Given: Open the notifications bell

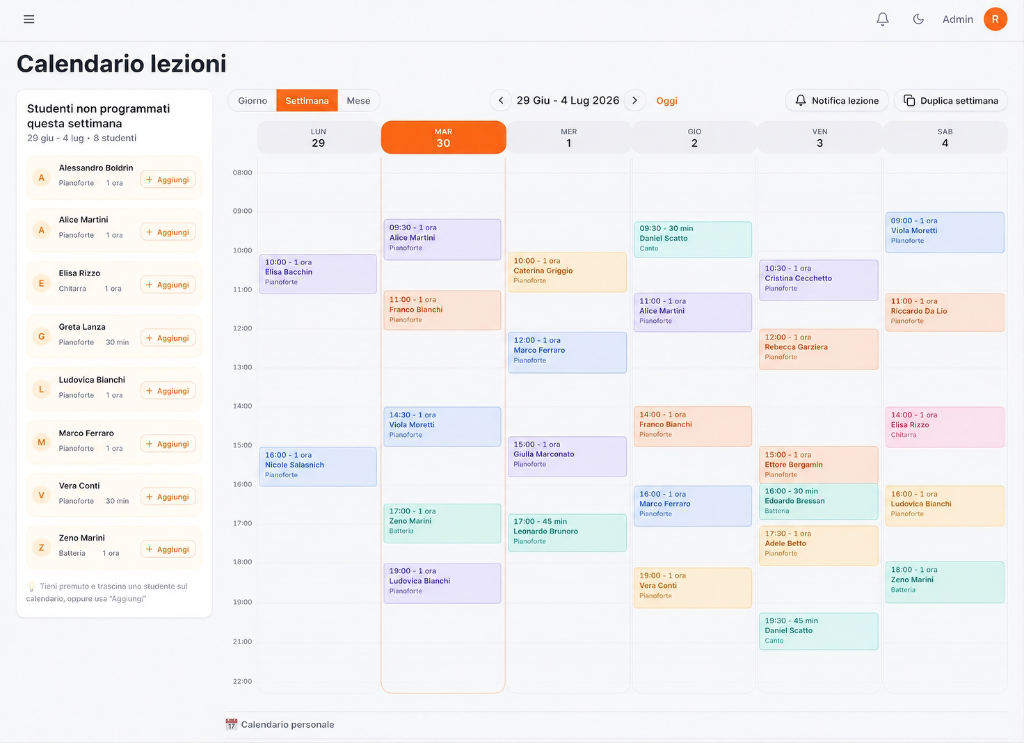Looking at the screenshot, I should pos(882,19).
